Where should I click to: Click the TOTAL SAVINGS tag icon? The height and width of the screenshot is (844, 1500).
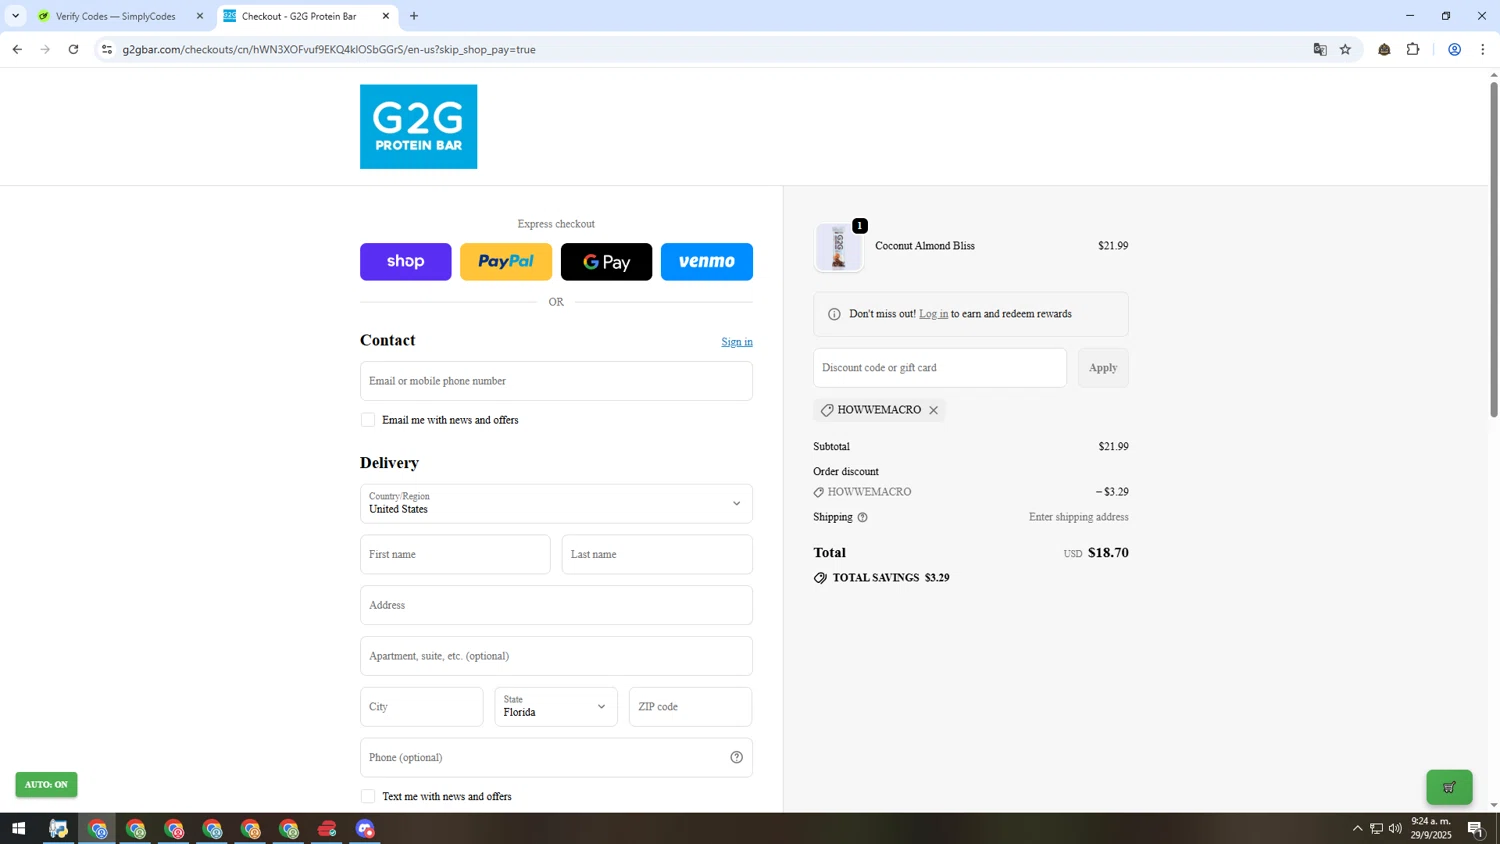(820, 578)
